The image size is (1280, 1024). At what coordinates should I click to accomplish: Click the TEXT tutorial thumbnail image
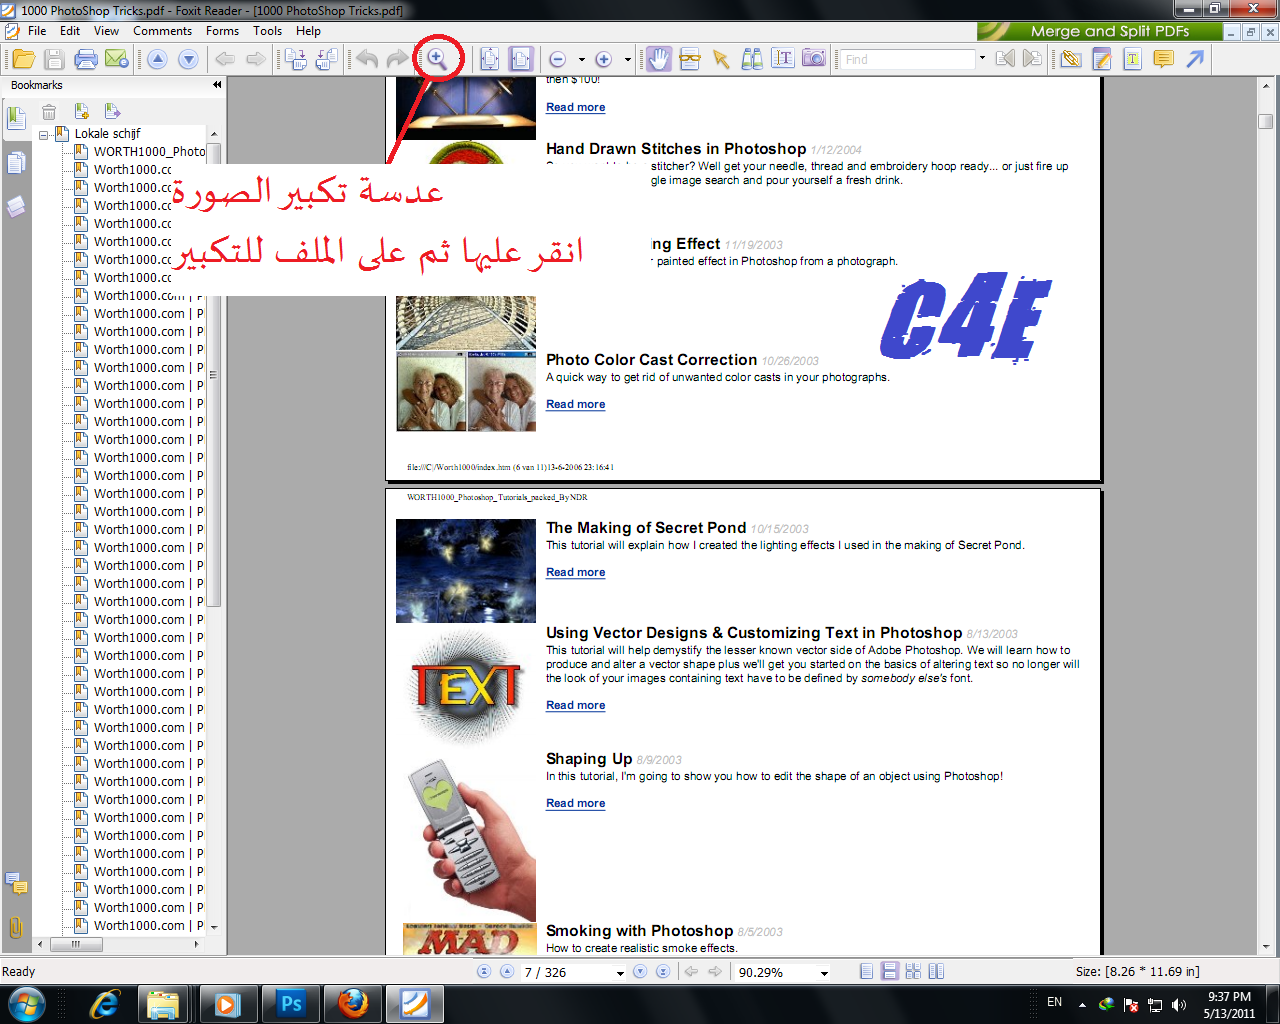(x=466, y=687)
